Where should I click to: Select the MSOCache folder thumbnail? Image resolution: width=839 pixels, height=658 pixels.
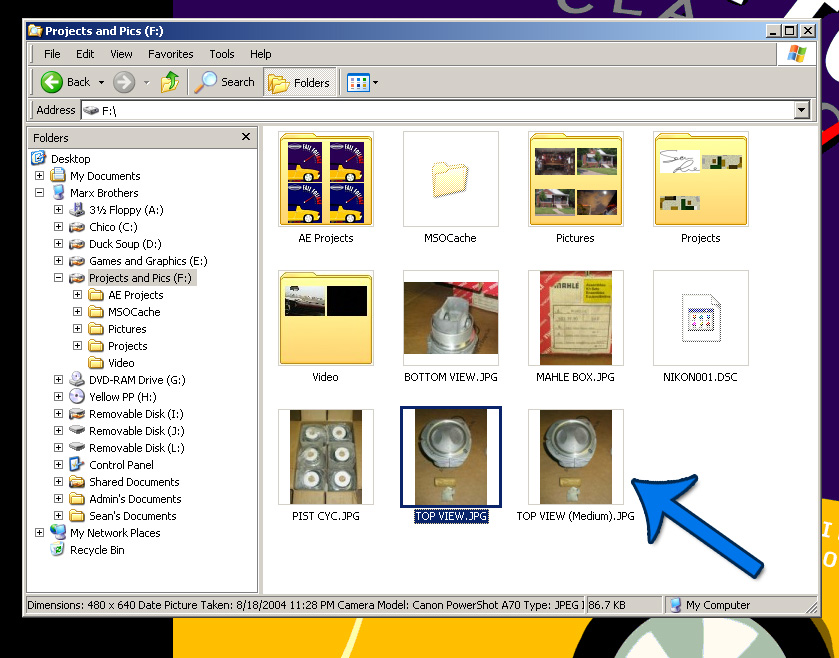[x=451, y=179]
